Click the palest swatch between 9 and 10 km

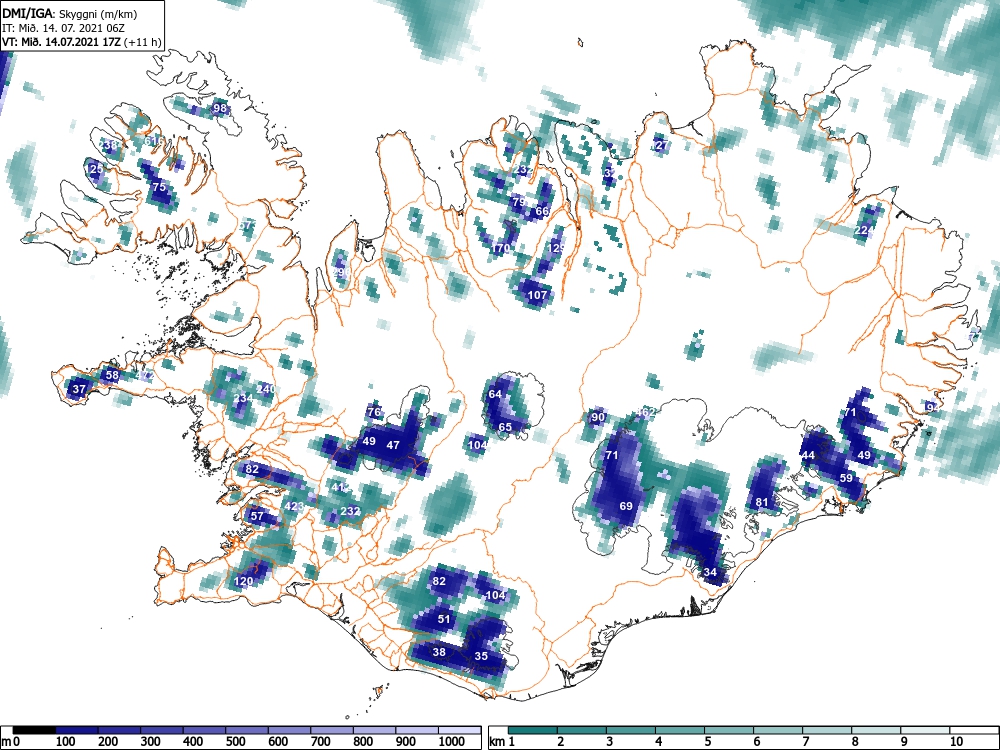click(925, 730)
